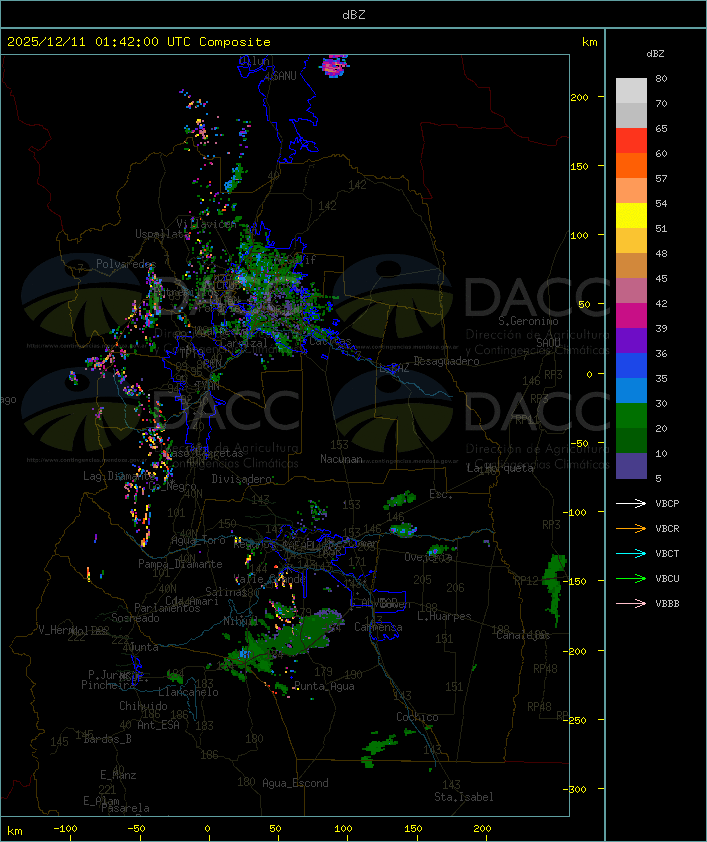This screenshot has width=707, height=842.
Task: Click the Pampa_Diamante place label
Action: click(x=180, y=564)
